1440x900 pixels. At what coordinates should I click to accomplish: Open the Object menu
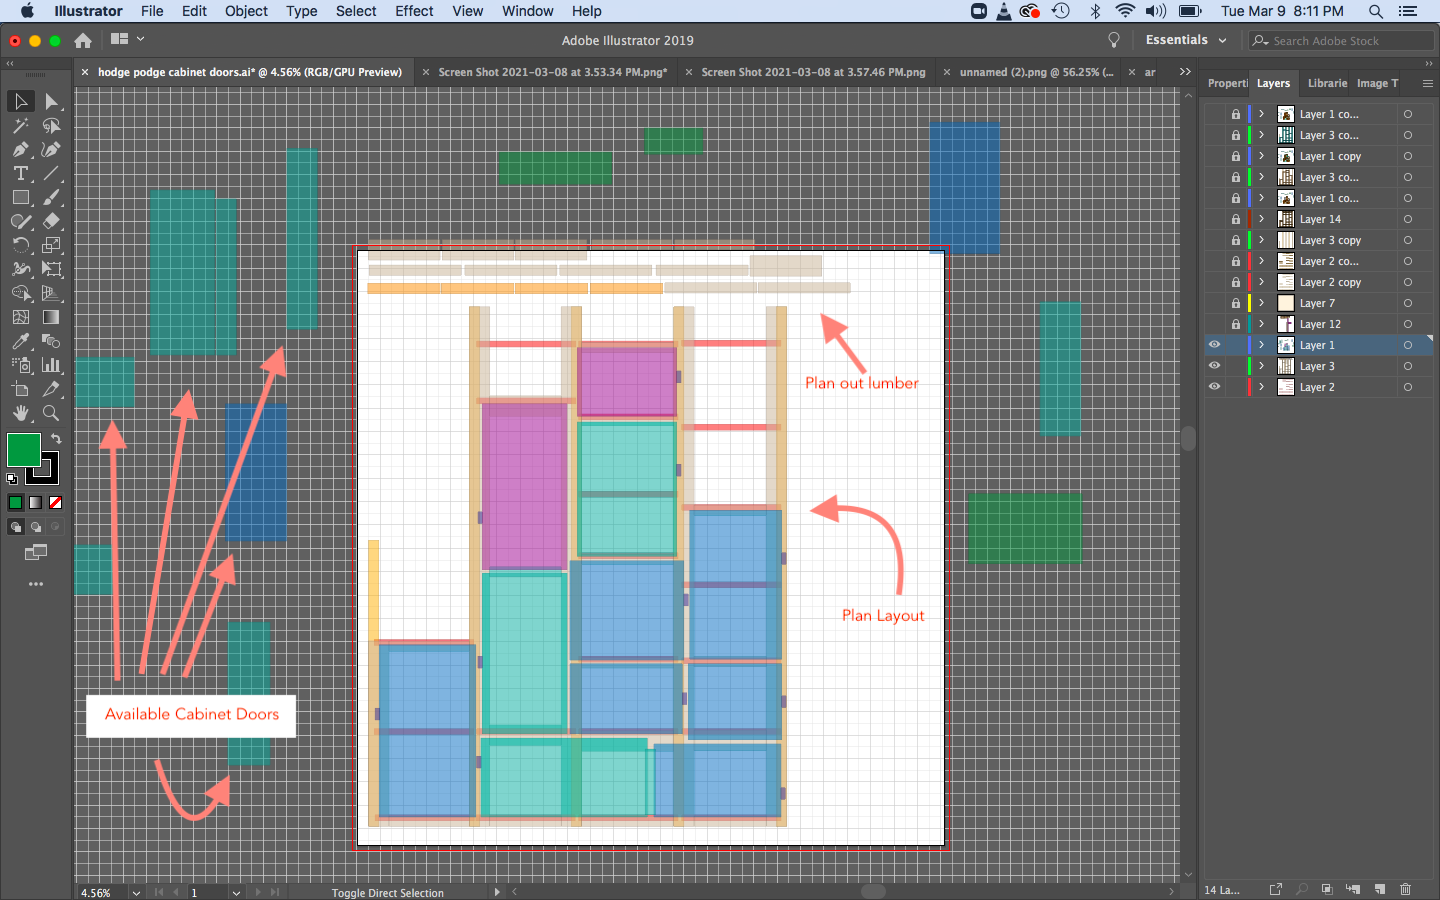tap(246, 11)
